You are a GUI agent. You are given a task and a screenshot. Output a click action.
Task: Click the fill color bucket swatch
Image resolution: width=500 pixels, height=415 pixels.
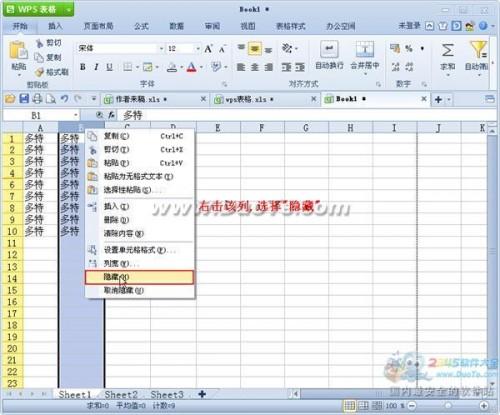click(172, 67)
